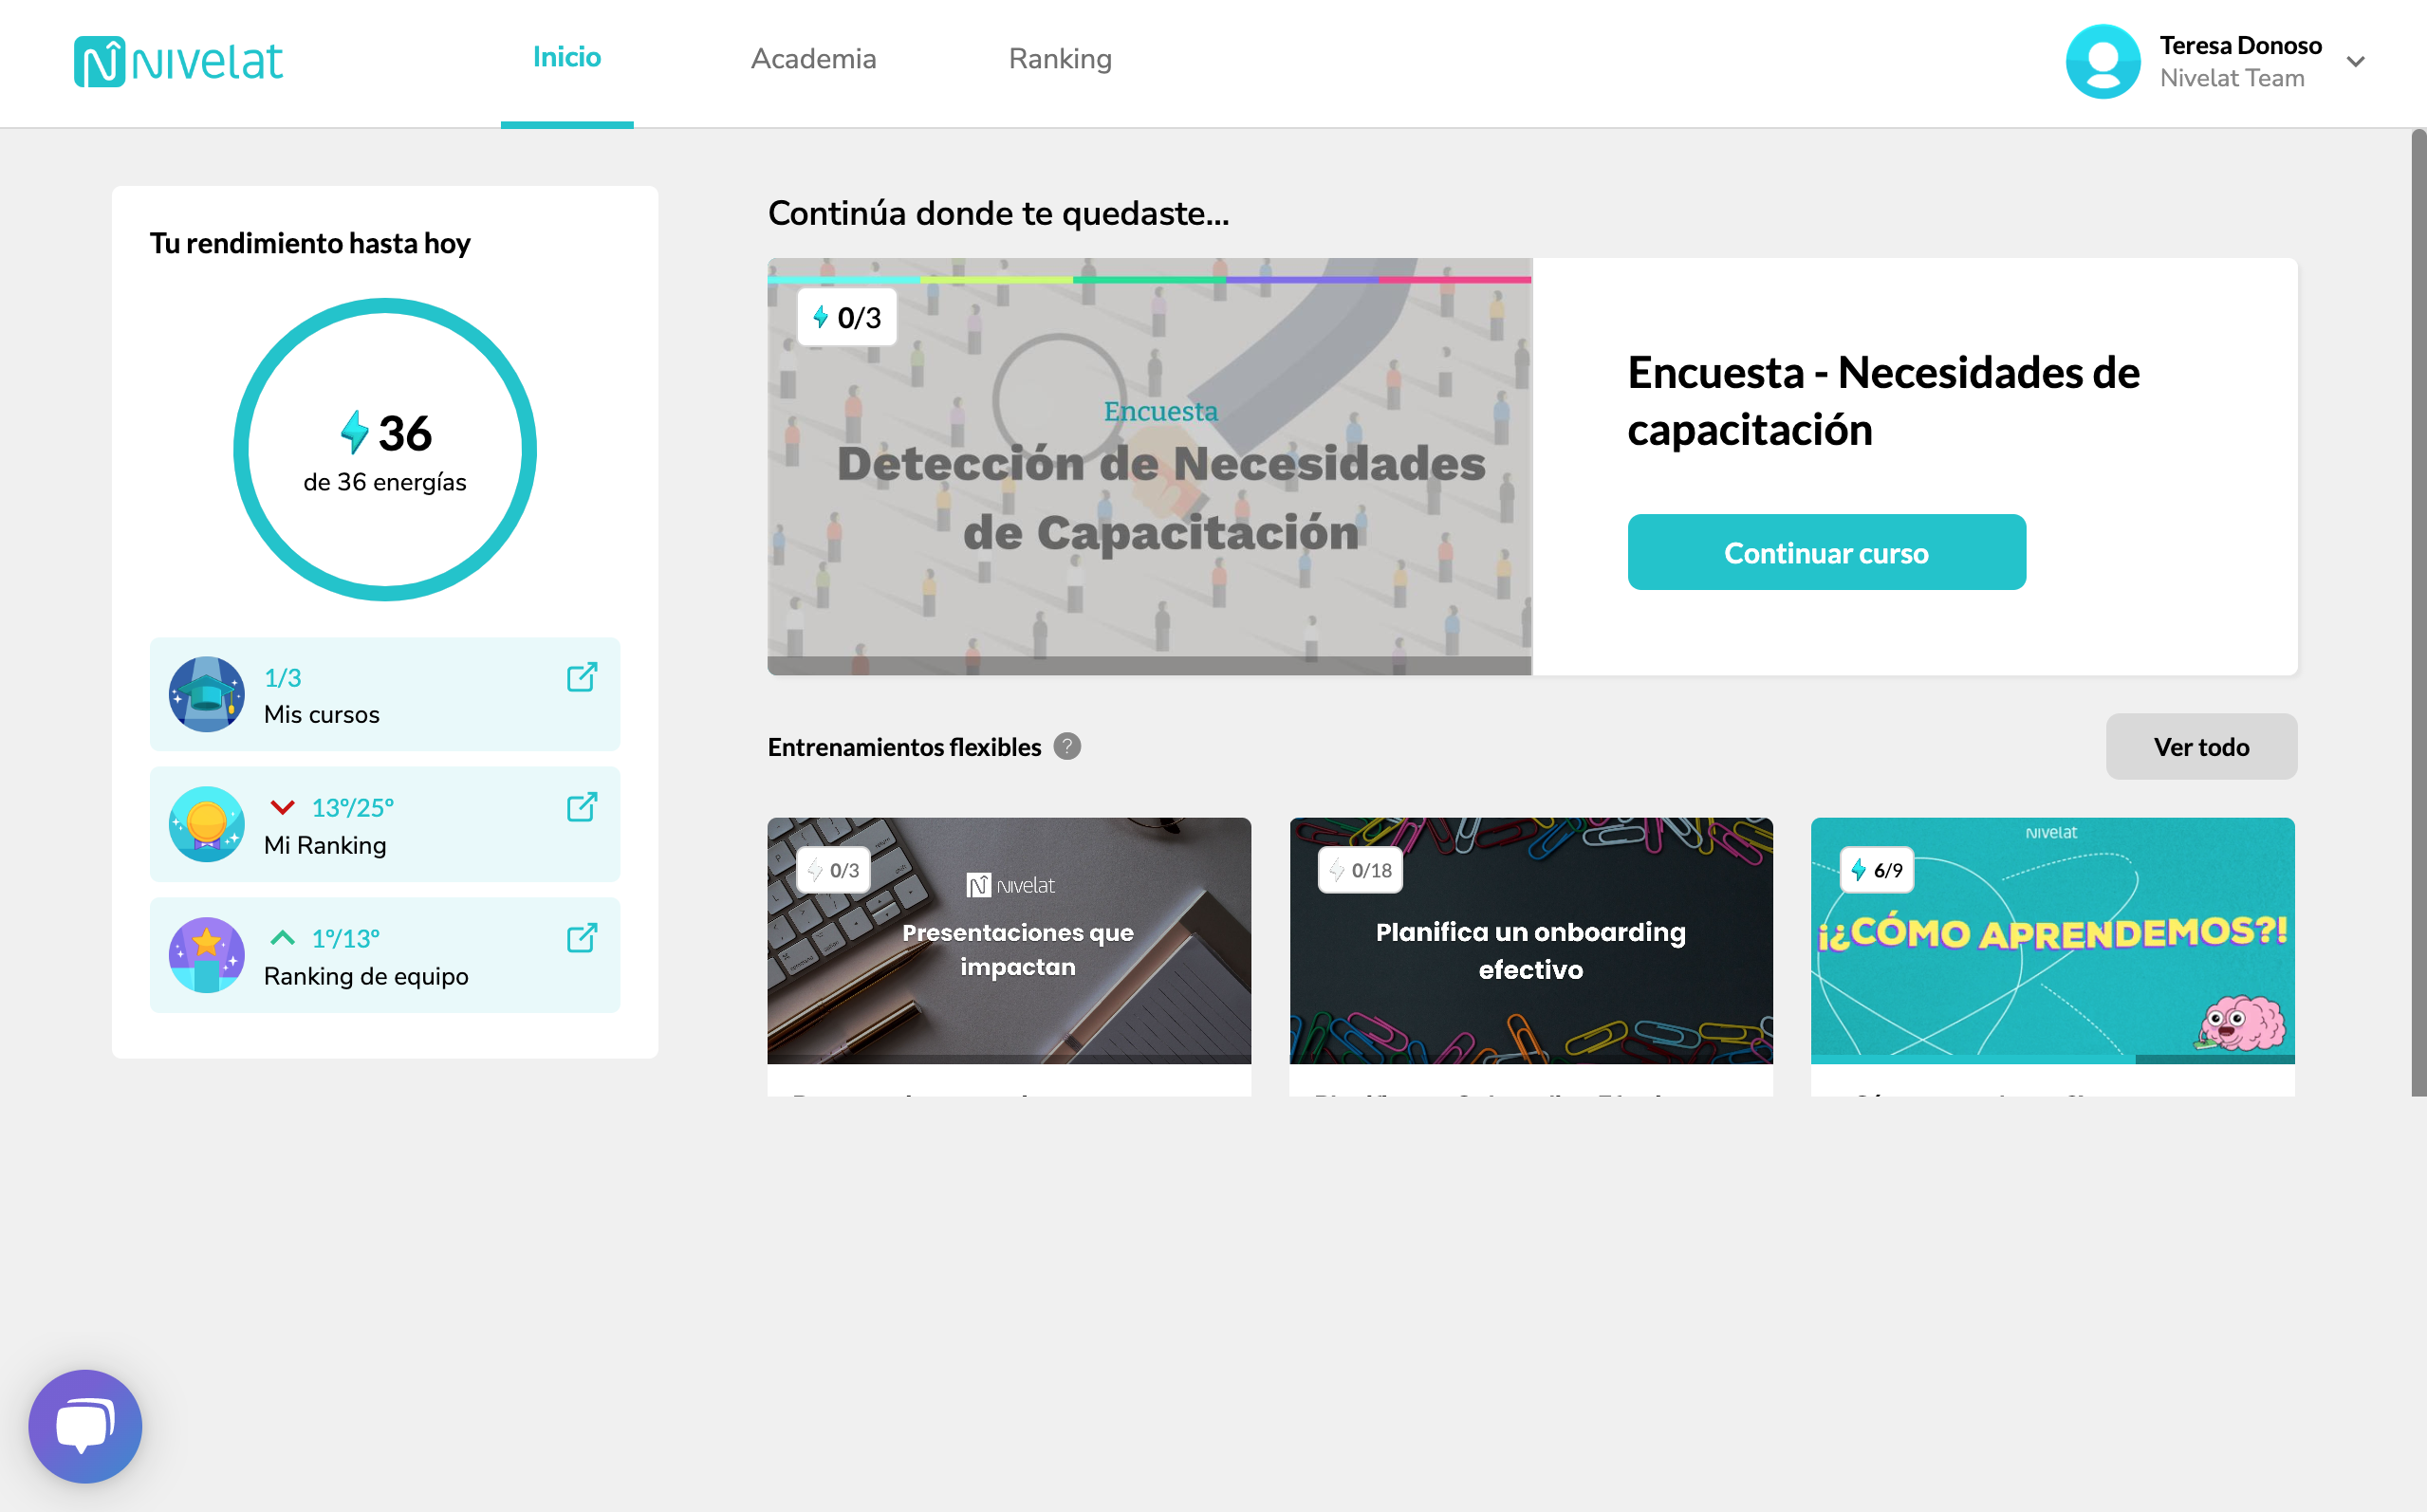Click the graduation cap Mis cursos icon

tap(206, 694)
